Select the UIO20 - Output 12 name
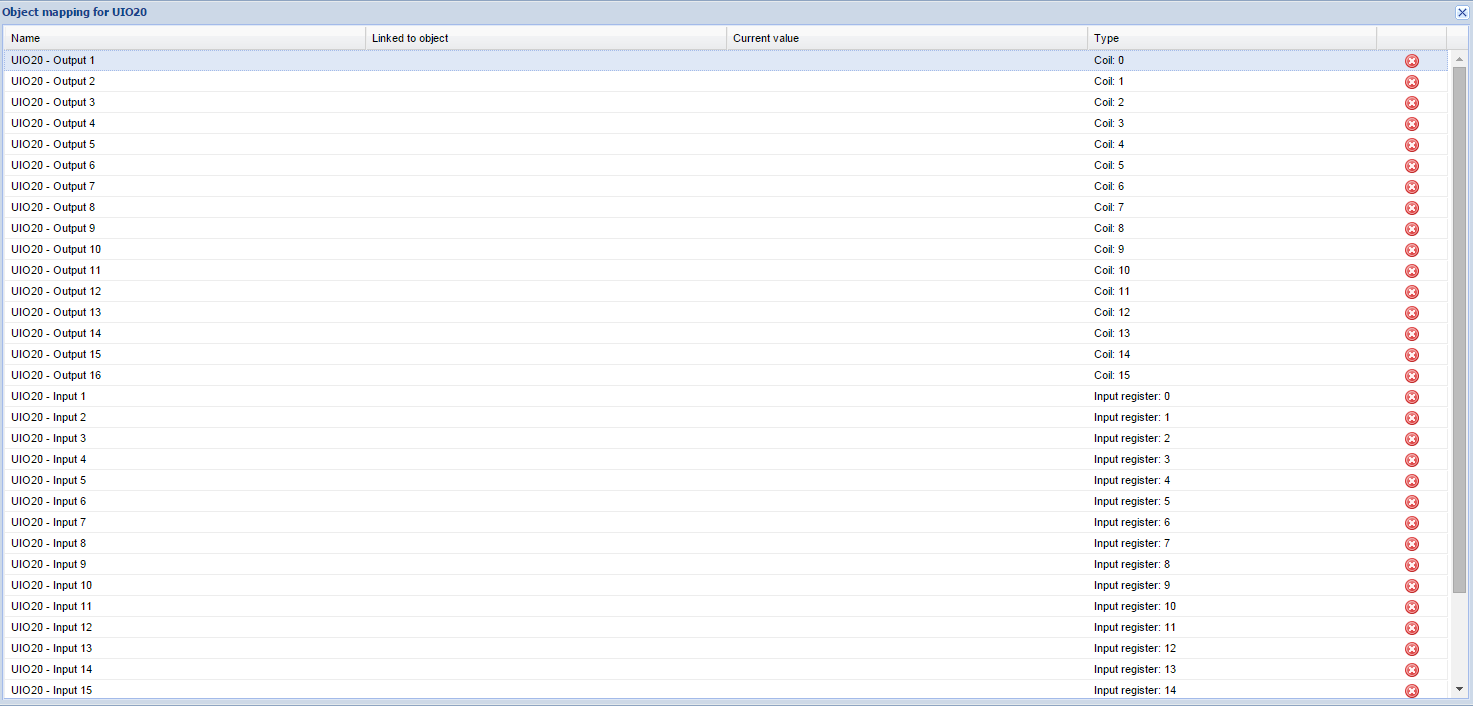This screenshot has width=1473, height=706. [x=56, y=292]
